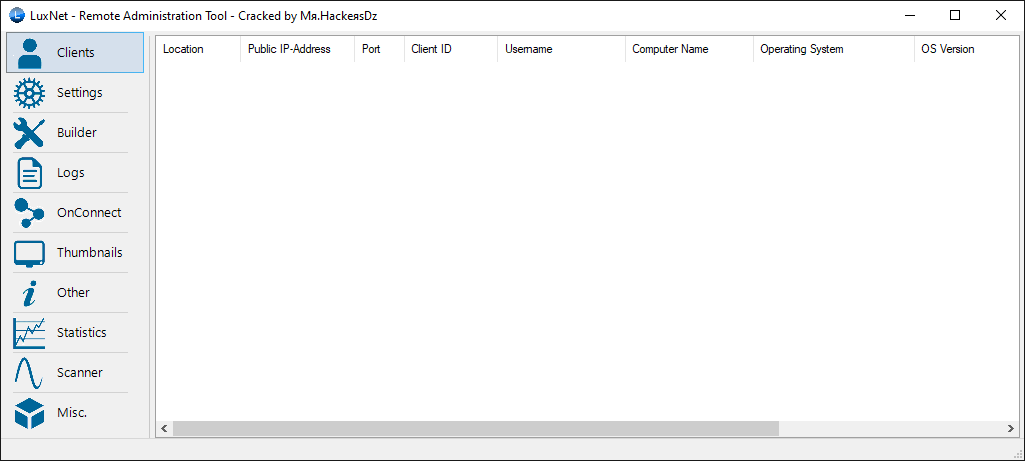Select the Builder wrench icon

tap(30, 133)
